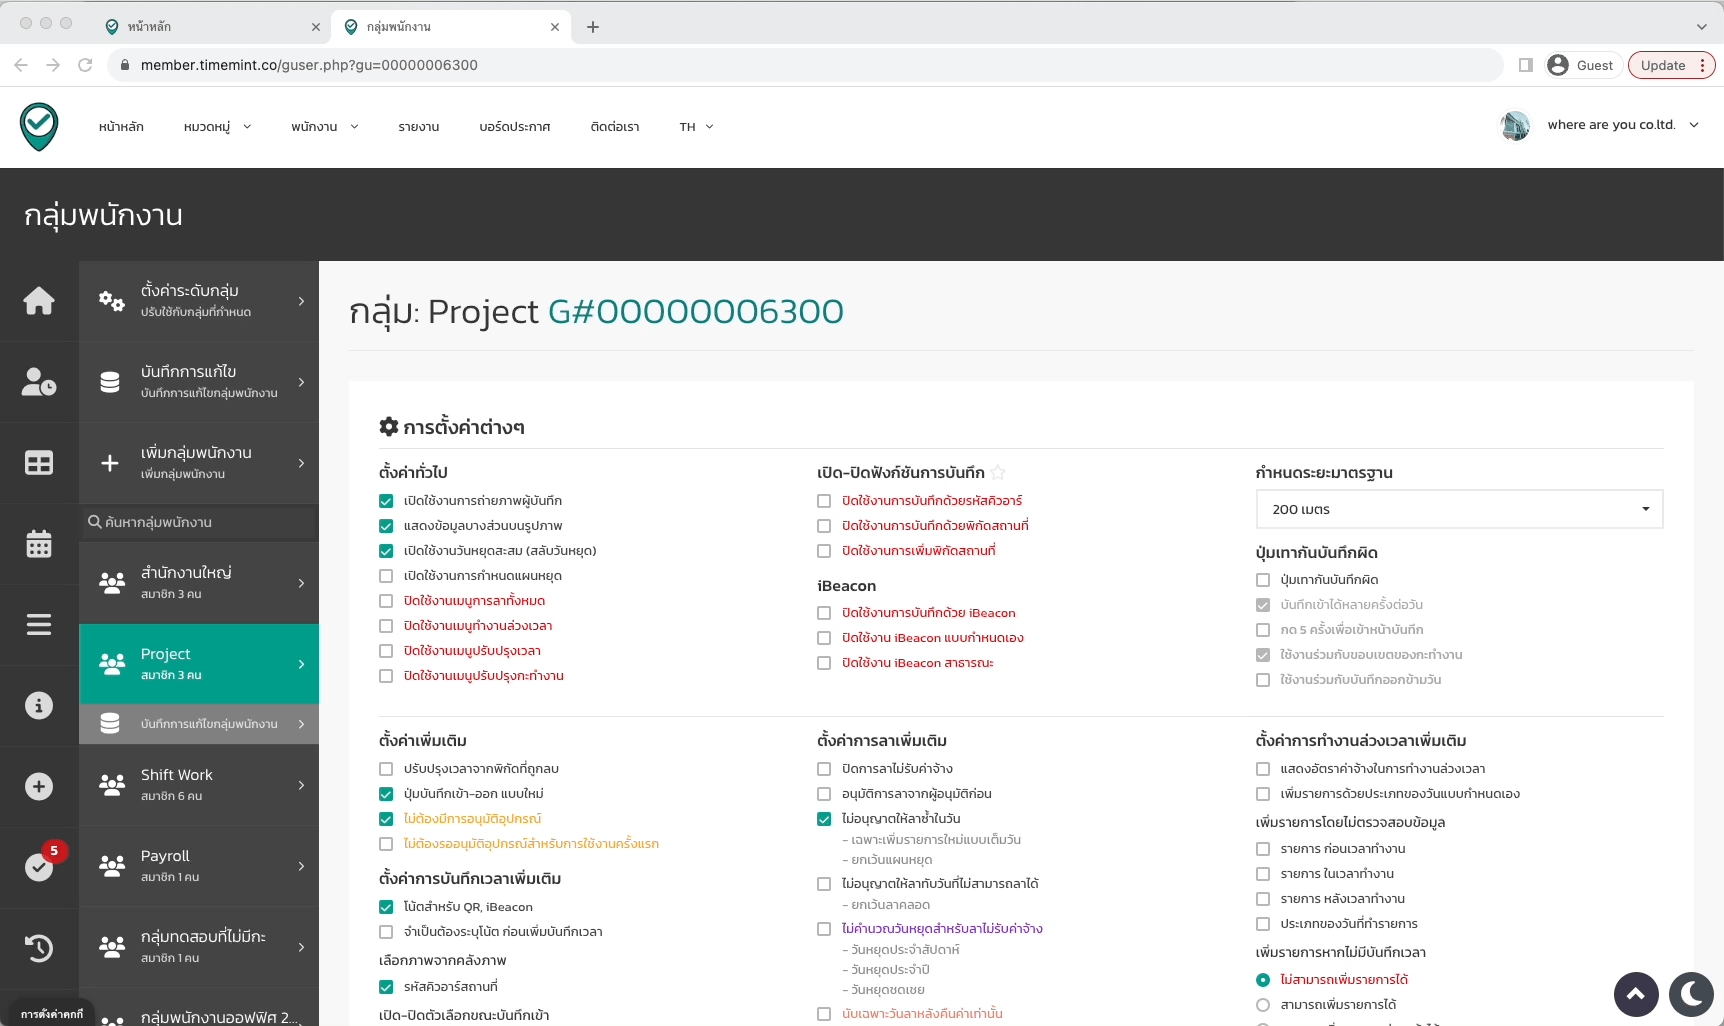Viewport: 1724px width, 1026px height.
Task: Expand the หมวดหมู่ navigation dropdown
Action: [217, 127]
